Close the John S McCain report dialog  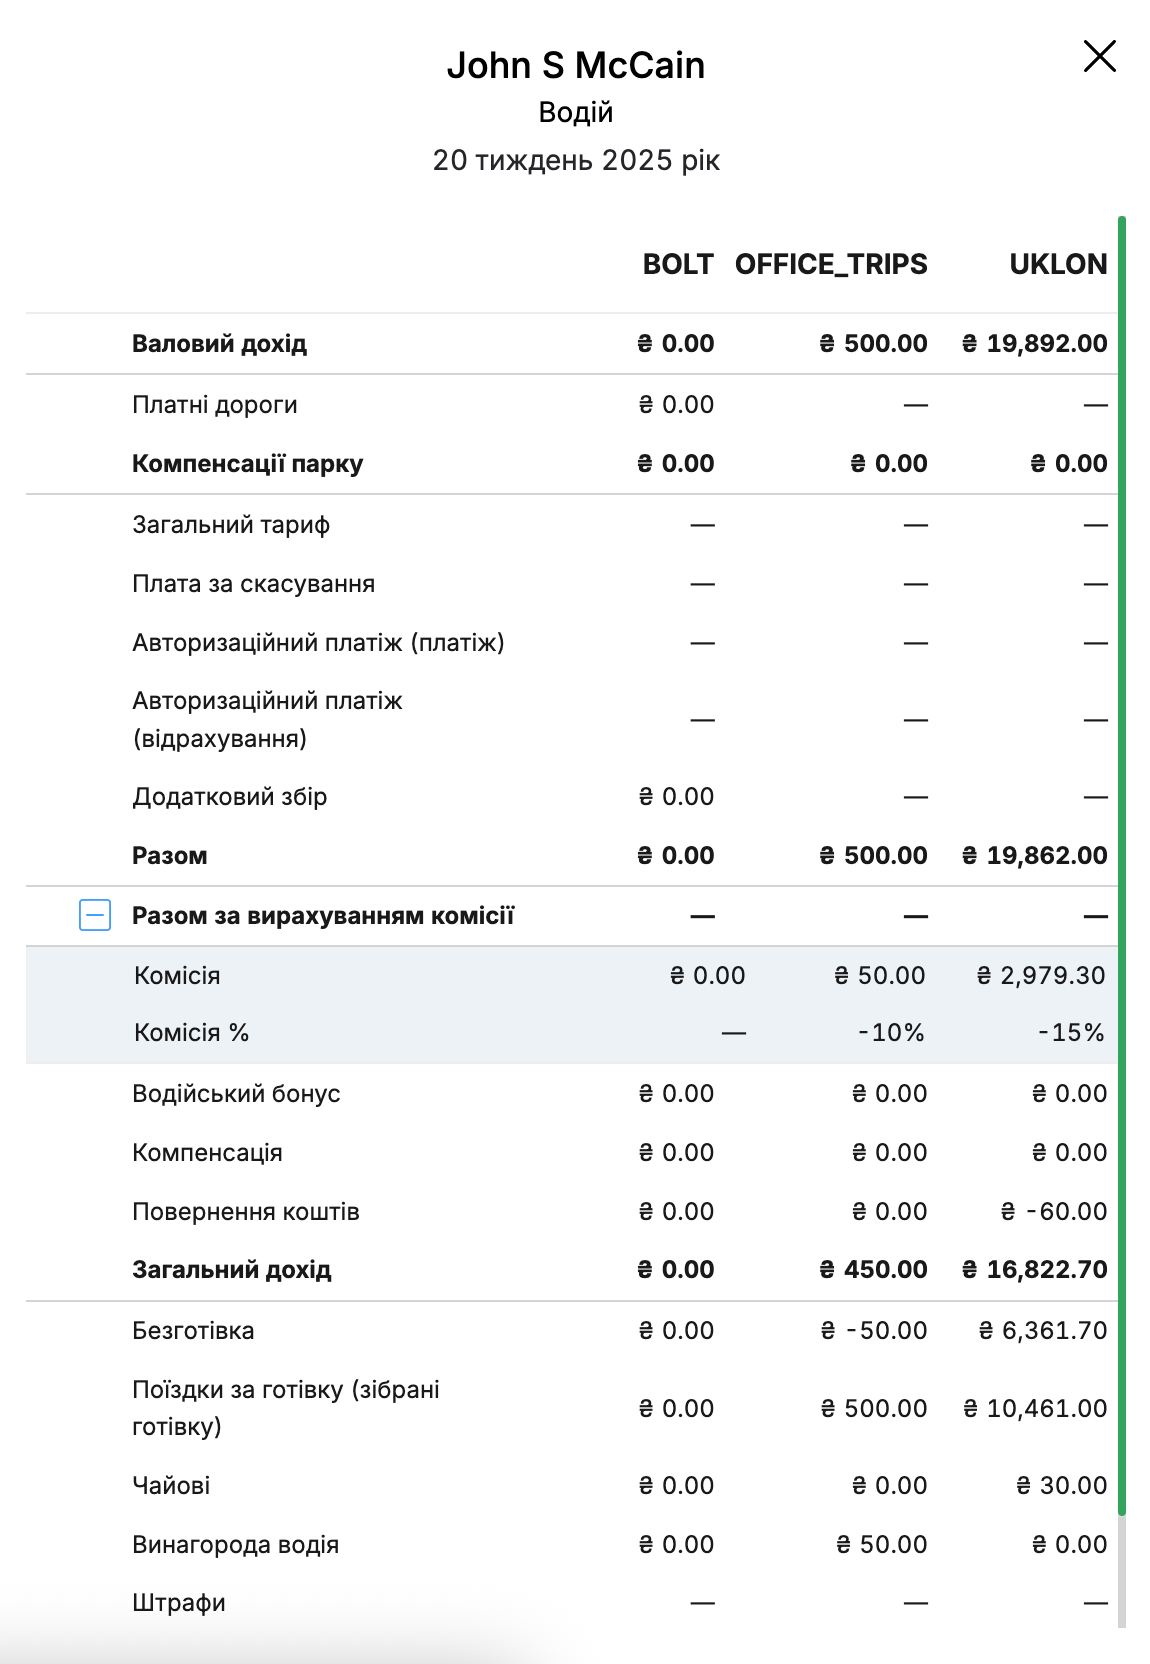pos(1099,56)
